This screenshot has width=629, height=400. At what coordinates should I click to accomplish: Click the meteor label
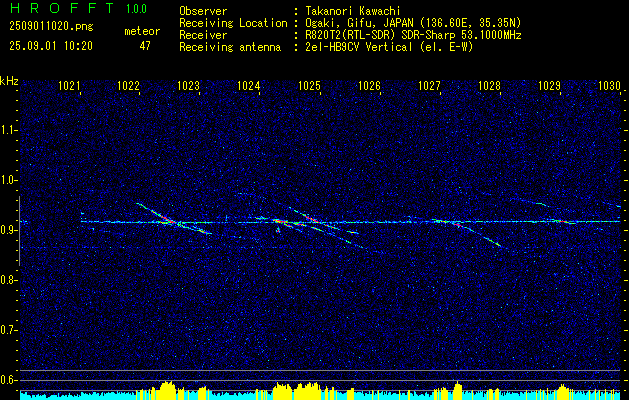pos(142,31)
